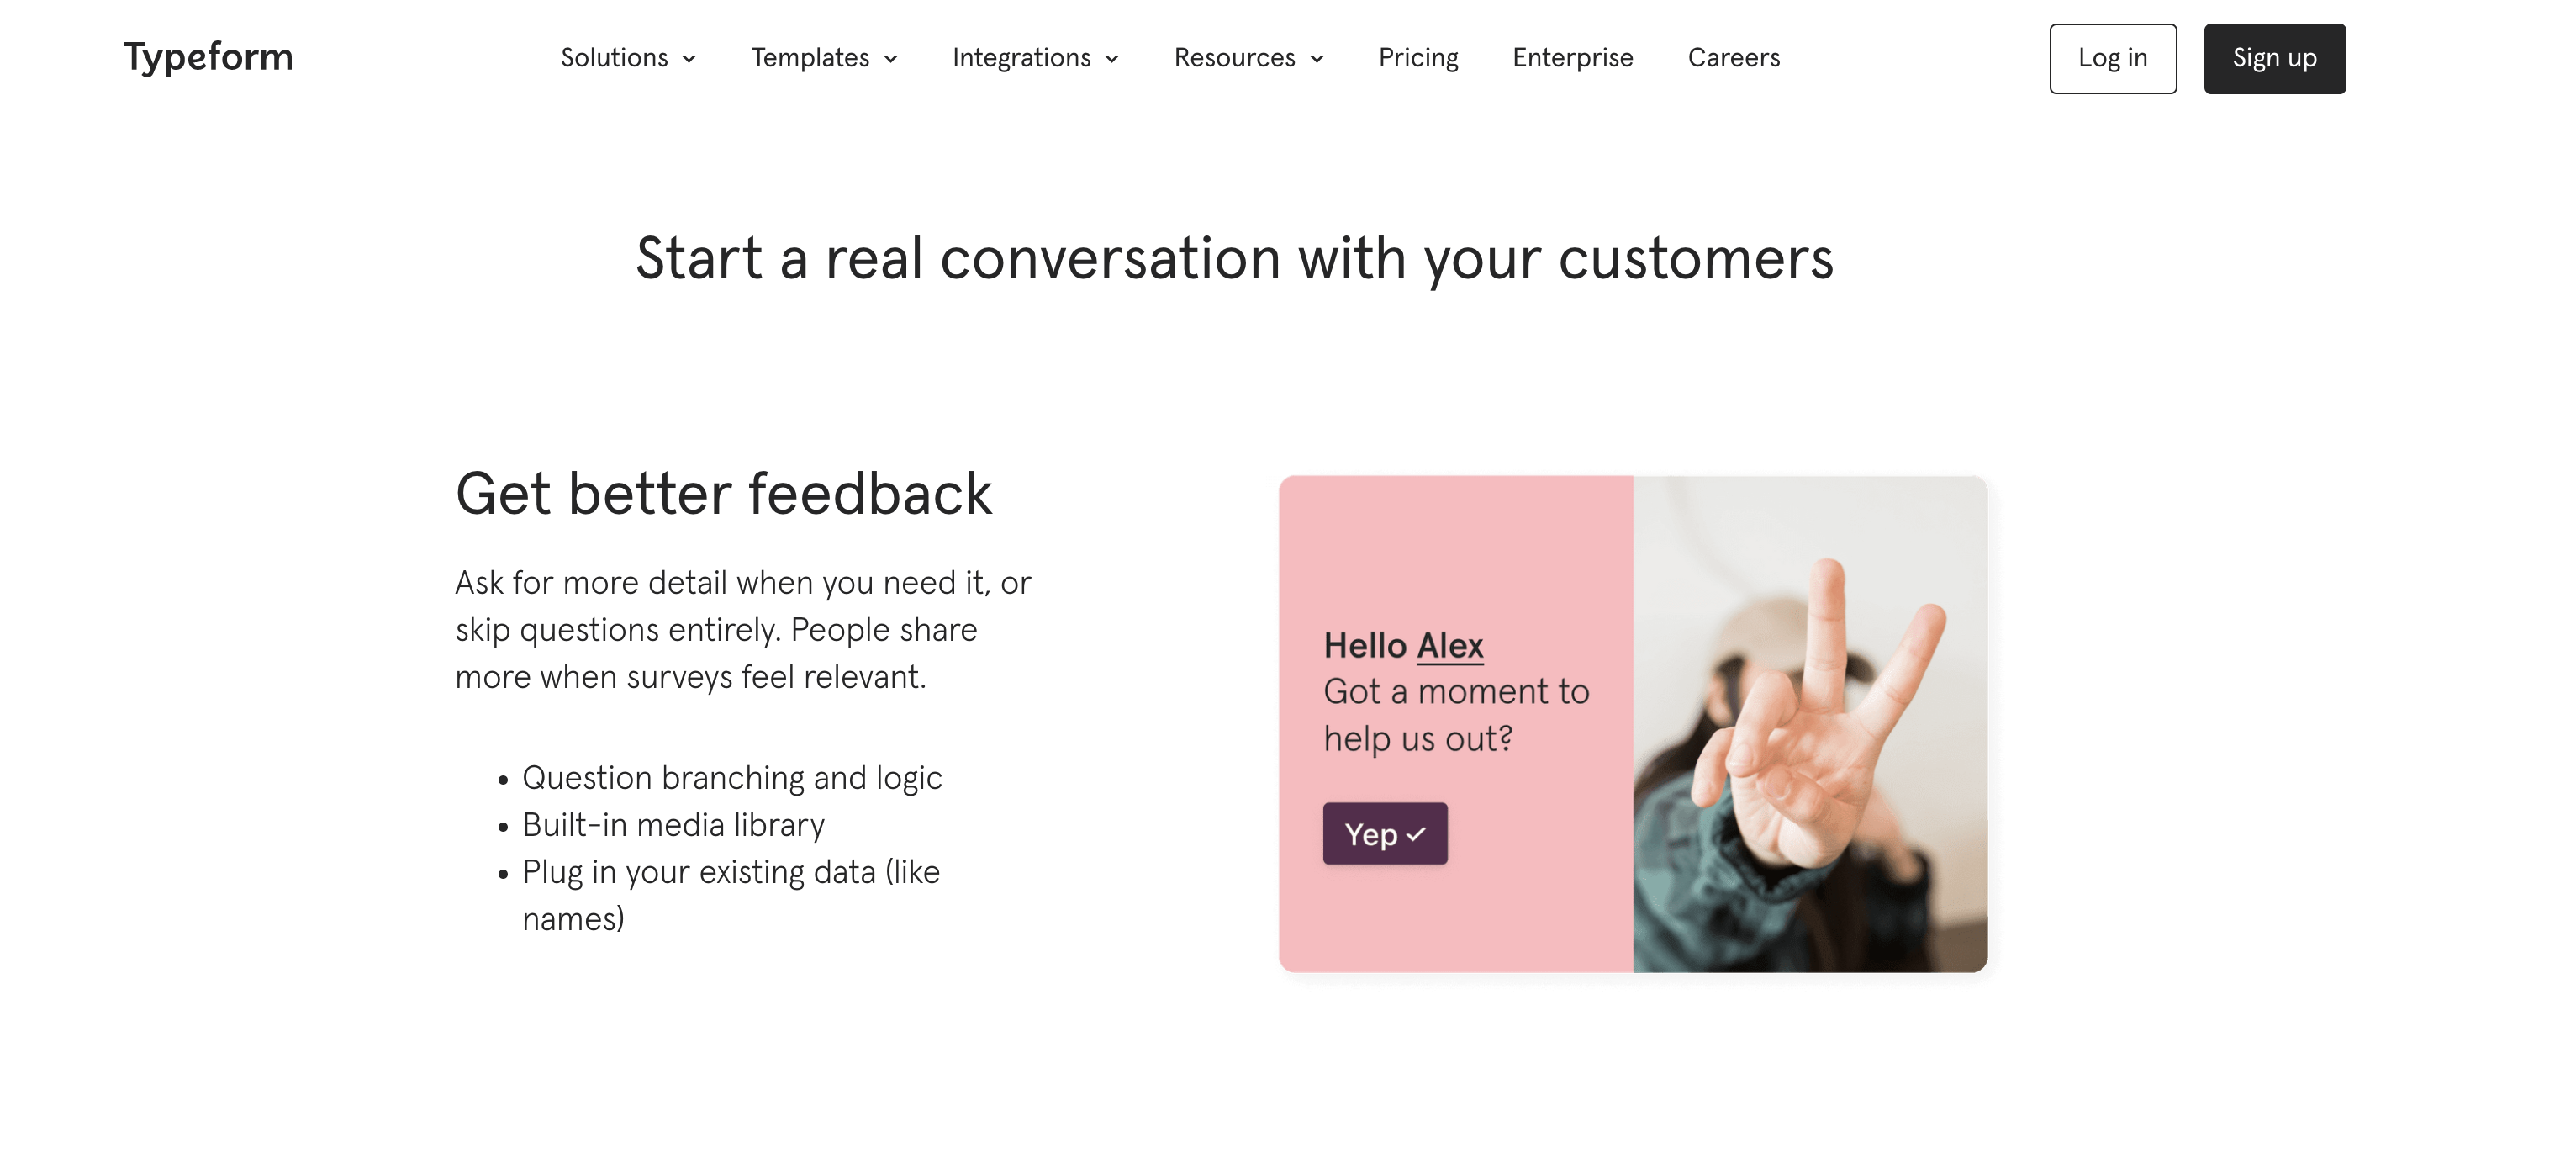Click the peace sign hand photo
The image size is (2576, 1169).
pos(1810,724)
